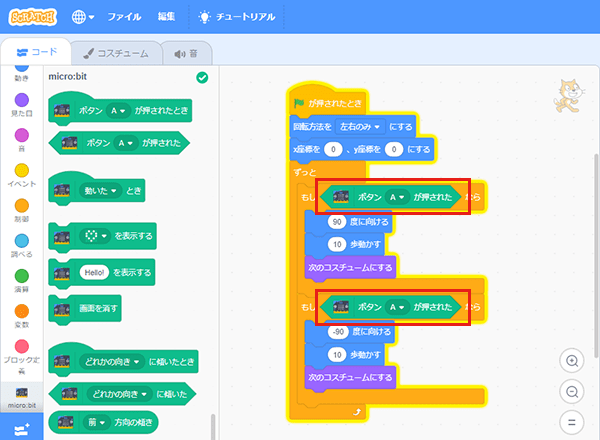The height and width of the screenshot is (440, 600).
Task: Zoom in the workspace
Action: pyautogui.click(x=572, y=360)
